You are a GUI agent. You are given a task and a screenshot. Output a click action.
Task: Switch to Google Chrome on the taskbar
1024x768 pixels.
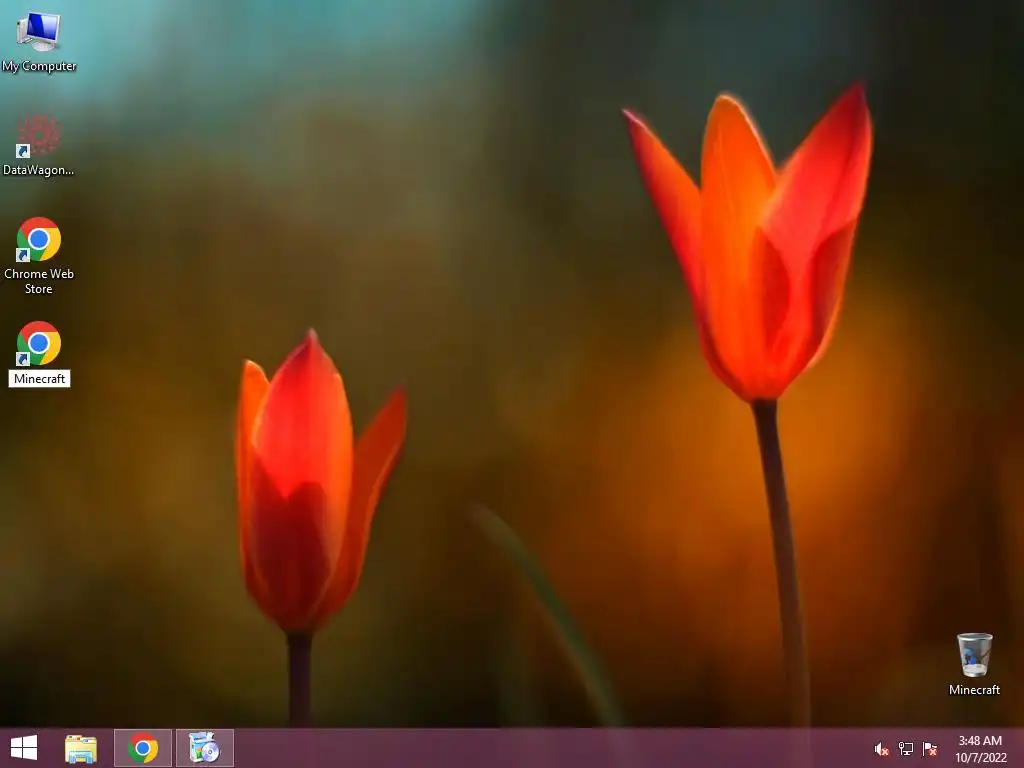coord(143,748)
